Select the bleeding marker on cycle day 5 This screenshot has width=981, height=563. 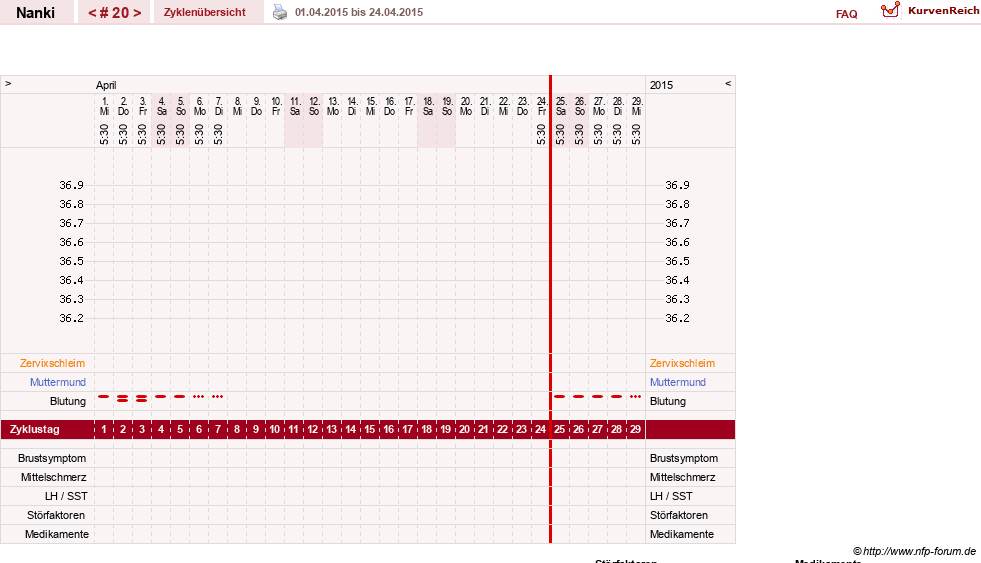(x=180, y=396)
